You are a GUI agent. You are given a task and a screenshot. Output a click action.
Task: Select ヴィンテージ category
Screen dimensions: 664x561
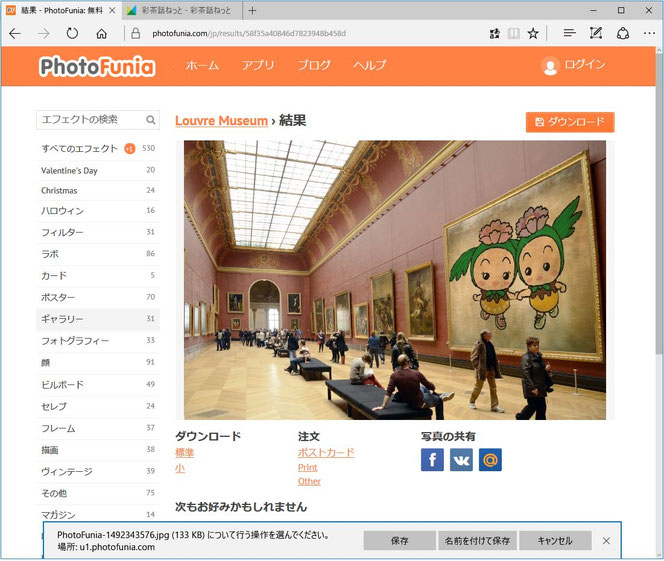click(98, 471)
